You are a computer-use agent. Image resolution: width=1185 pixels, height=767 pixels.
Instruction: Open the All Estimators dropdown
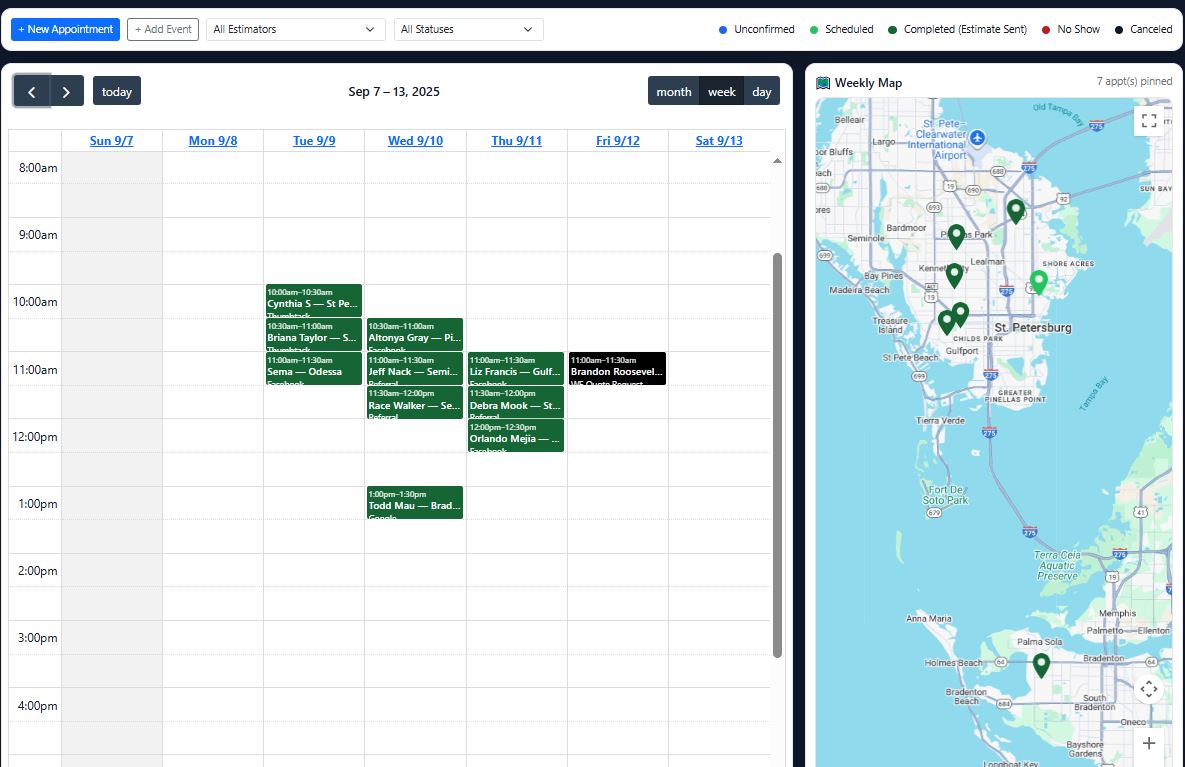(295, 29)
